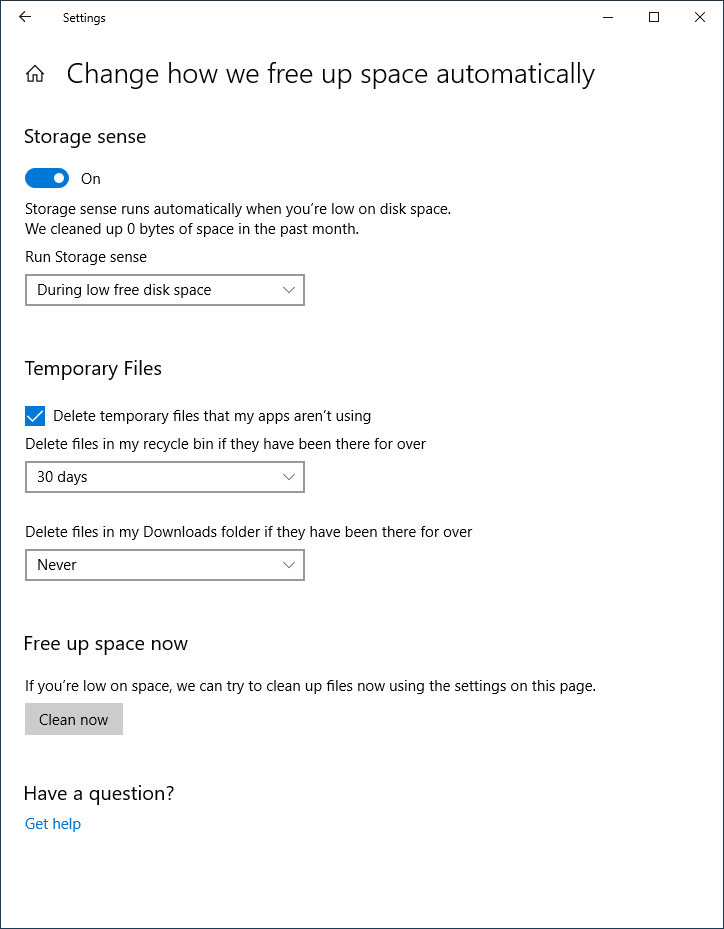Expand the Run Storage sense chevron arrow
The width and height of the screenshot is (724, 929).
(289, 290)
